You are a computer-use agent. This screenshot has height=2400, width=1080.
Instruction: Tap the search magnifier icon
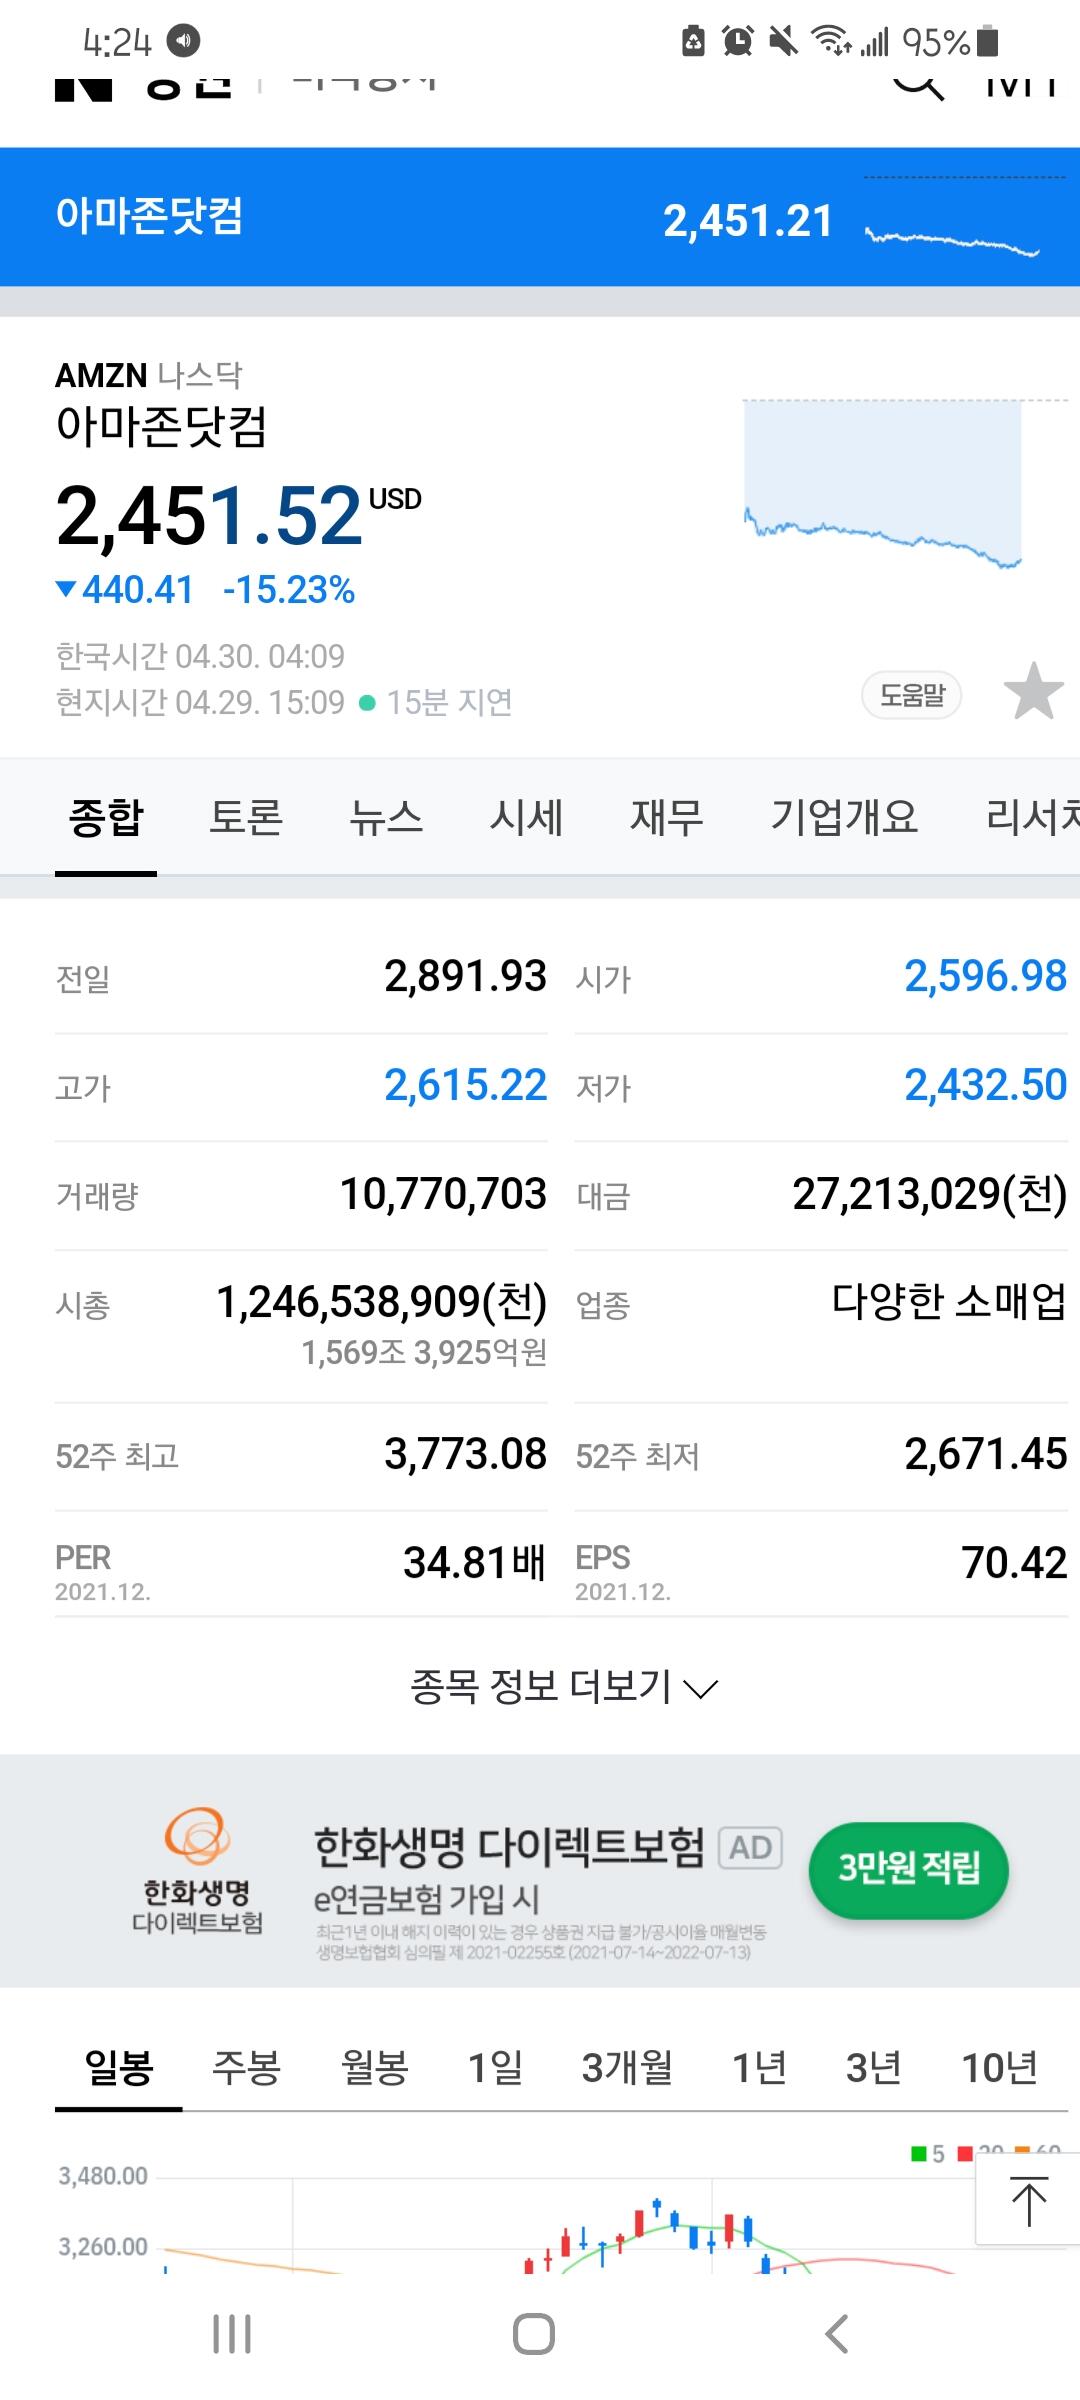pos(918,86)
